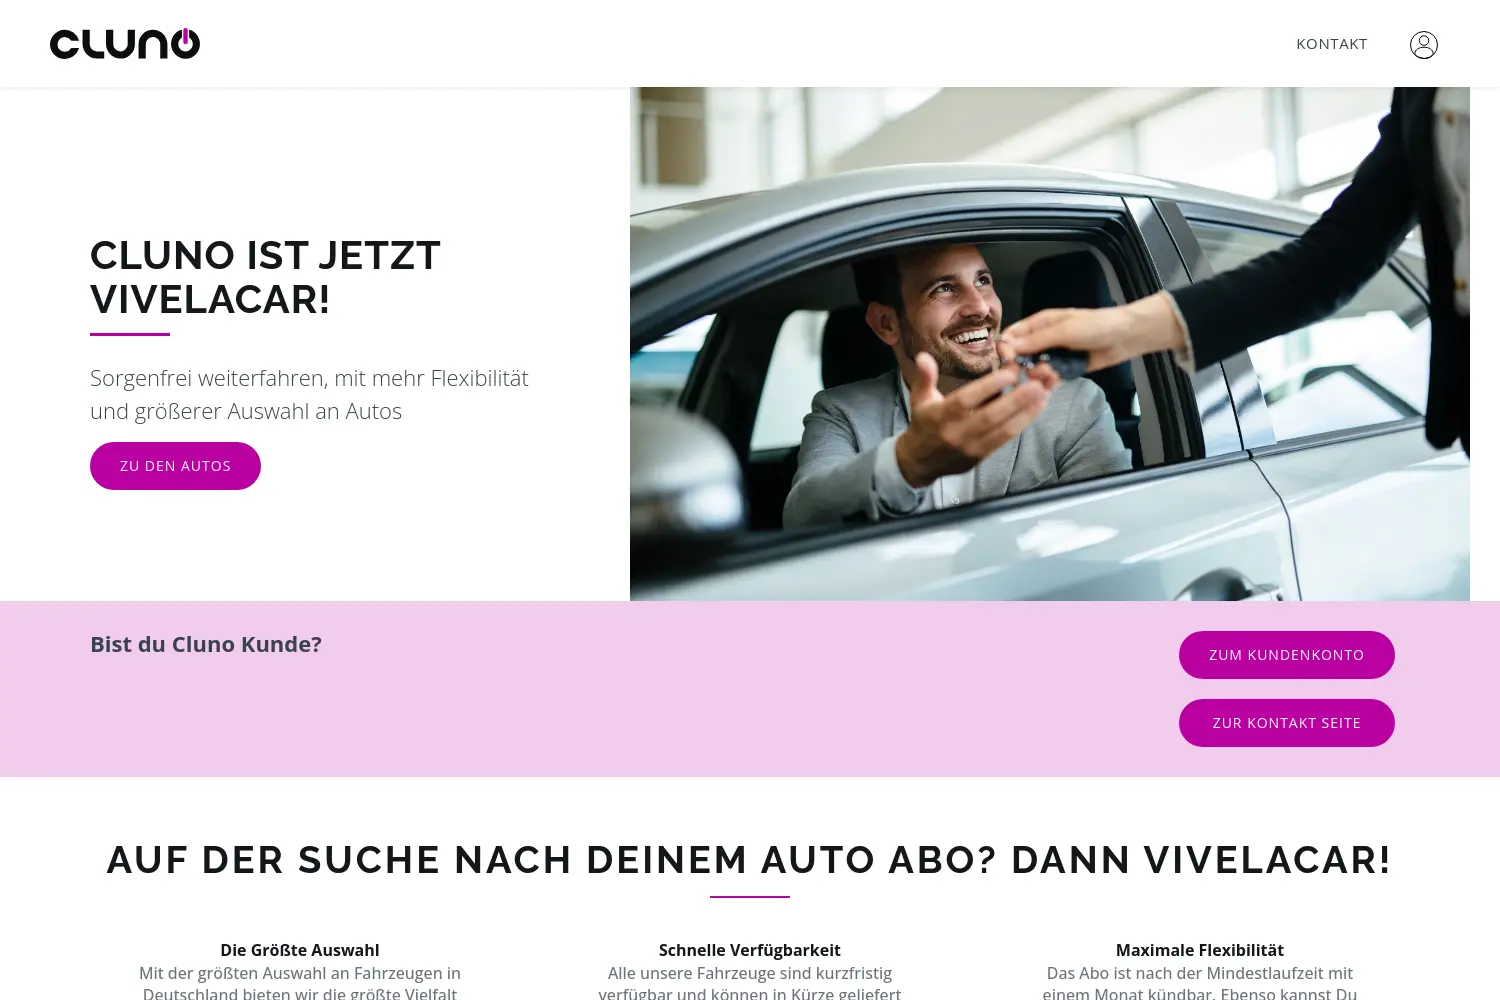The width and height of the screenshot is (1500, 1000).
Task: Click the description under 'Schnelle Verfügbarkeit'
Action: [750, 982]
